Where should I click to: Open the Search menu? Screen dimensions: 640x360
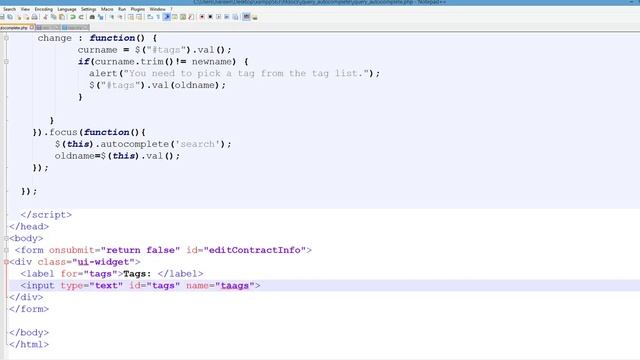[x=9, y=9]
